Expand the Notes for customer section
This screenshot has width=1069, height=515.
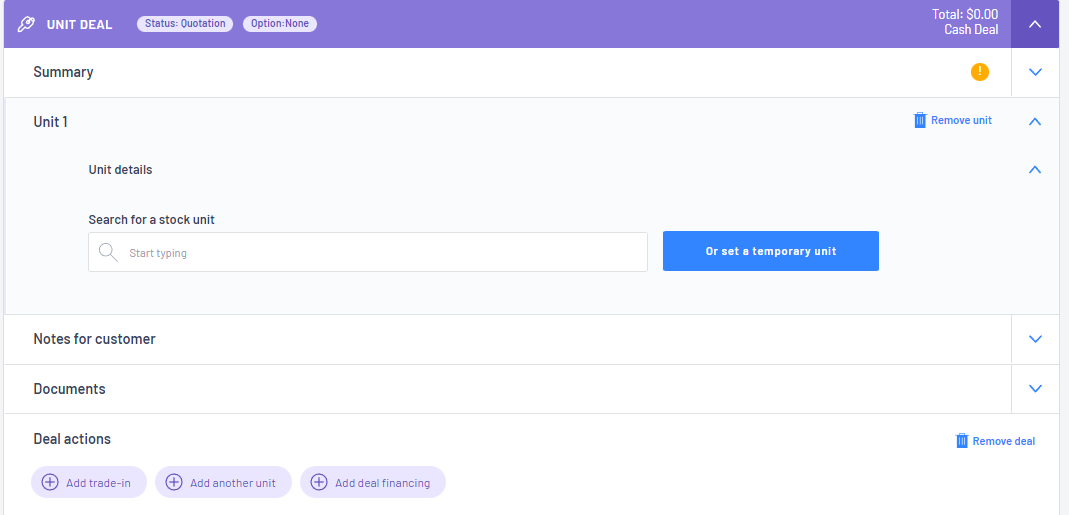pyautogui.click(x=1035, y=339)
